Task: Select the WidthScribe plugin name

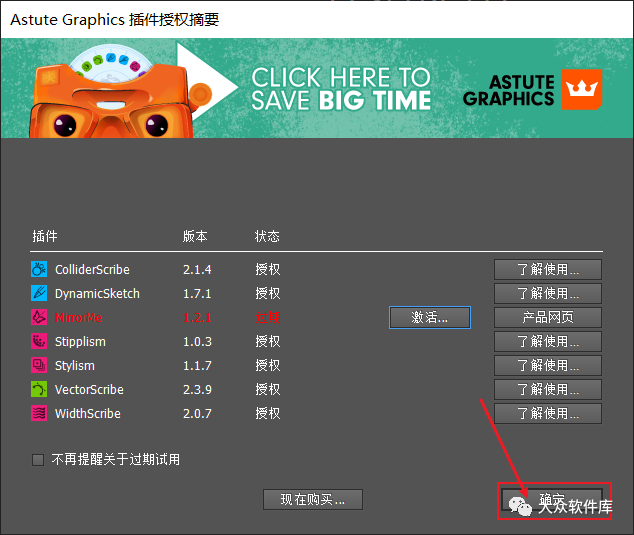Action: coord(88,414)
